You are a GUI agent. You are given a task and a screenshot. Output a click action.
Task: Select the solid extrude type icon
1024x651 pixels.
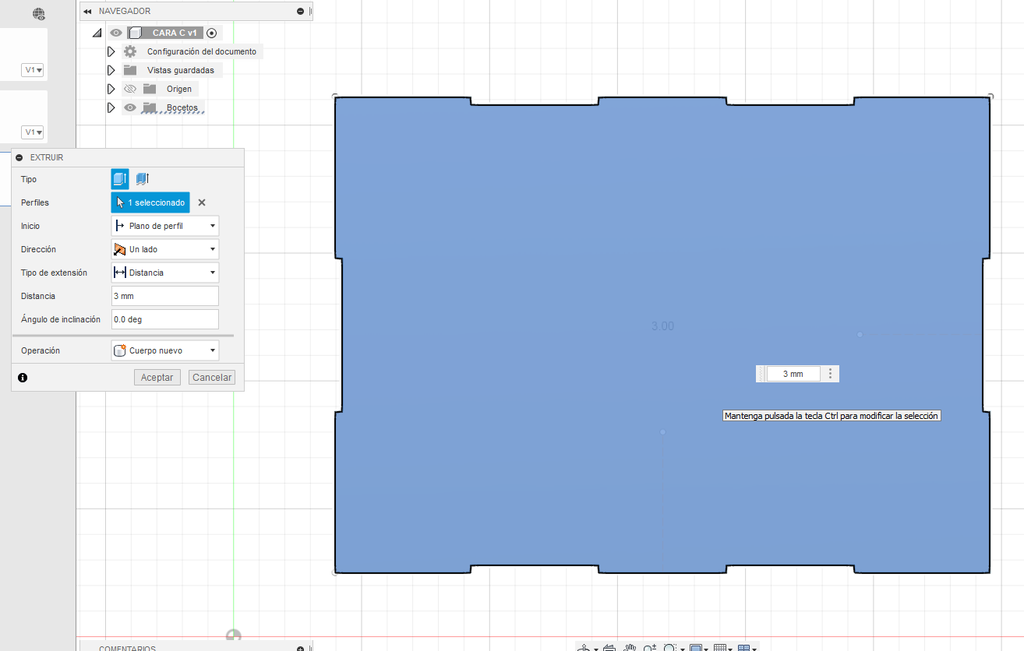[x=120, y=178]
